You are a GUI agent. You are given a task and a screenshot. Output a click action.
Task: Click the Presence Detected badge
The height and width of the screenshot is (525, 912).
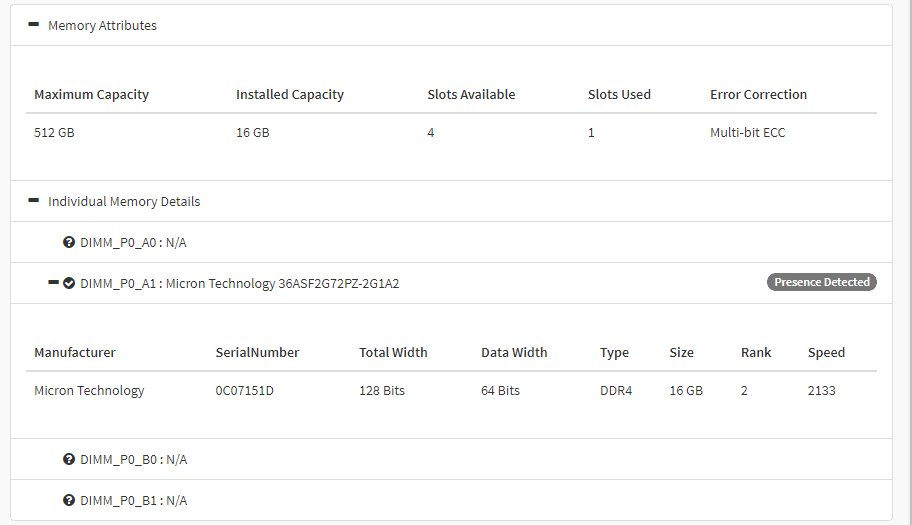click(x=821, y=282)
